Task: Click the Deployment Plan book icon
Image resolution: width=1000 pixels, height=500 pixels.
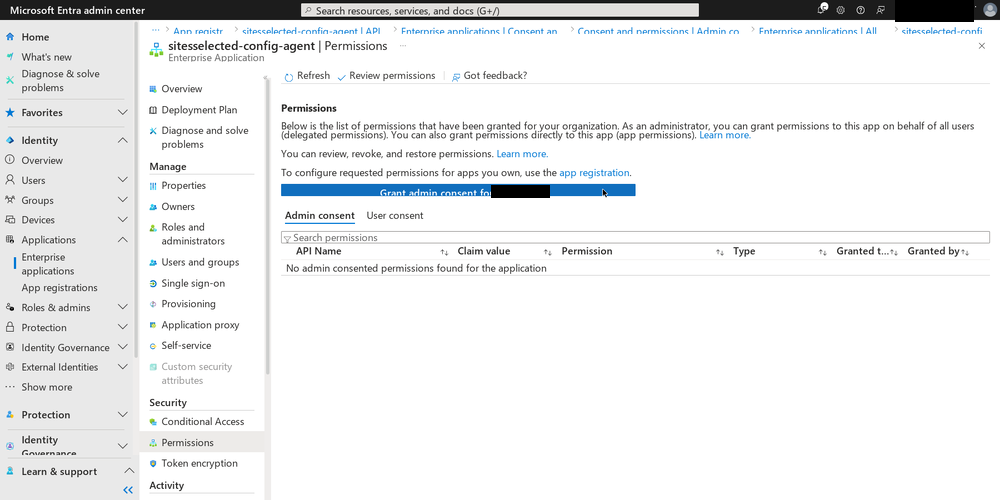Action: 153,110
